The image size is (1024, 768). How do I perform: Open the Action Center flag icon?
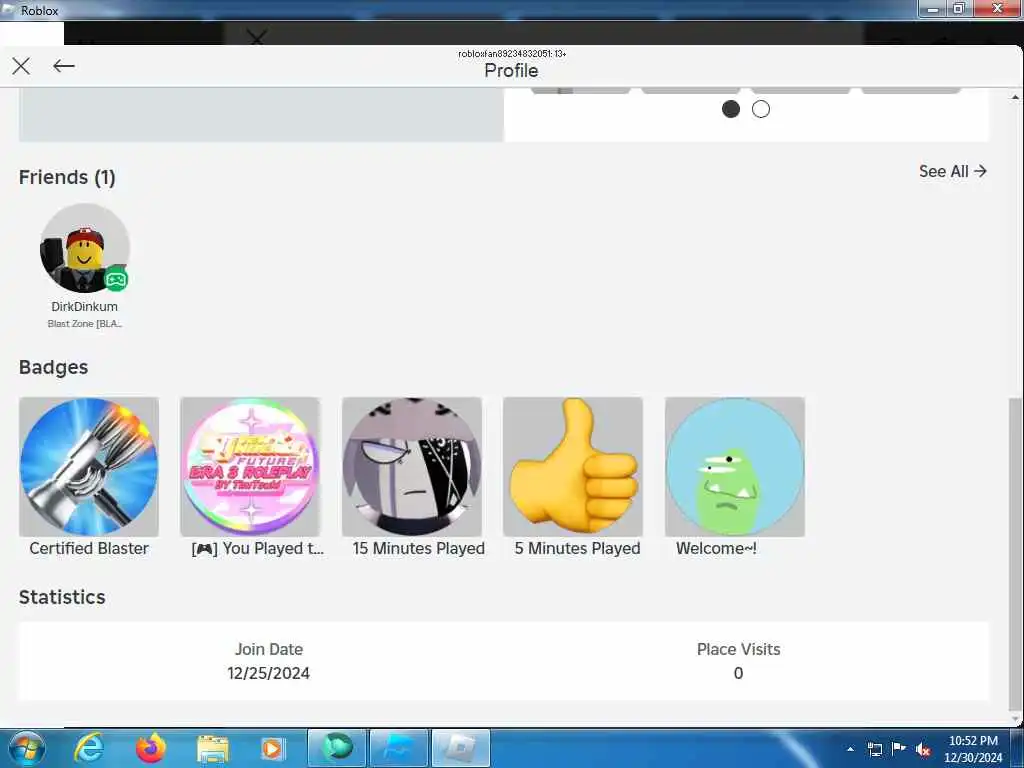[899, 748]
